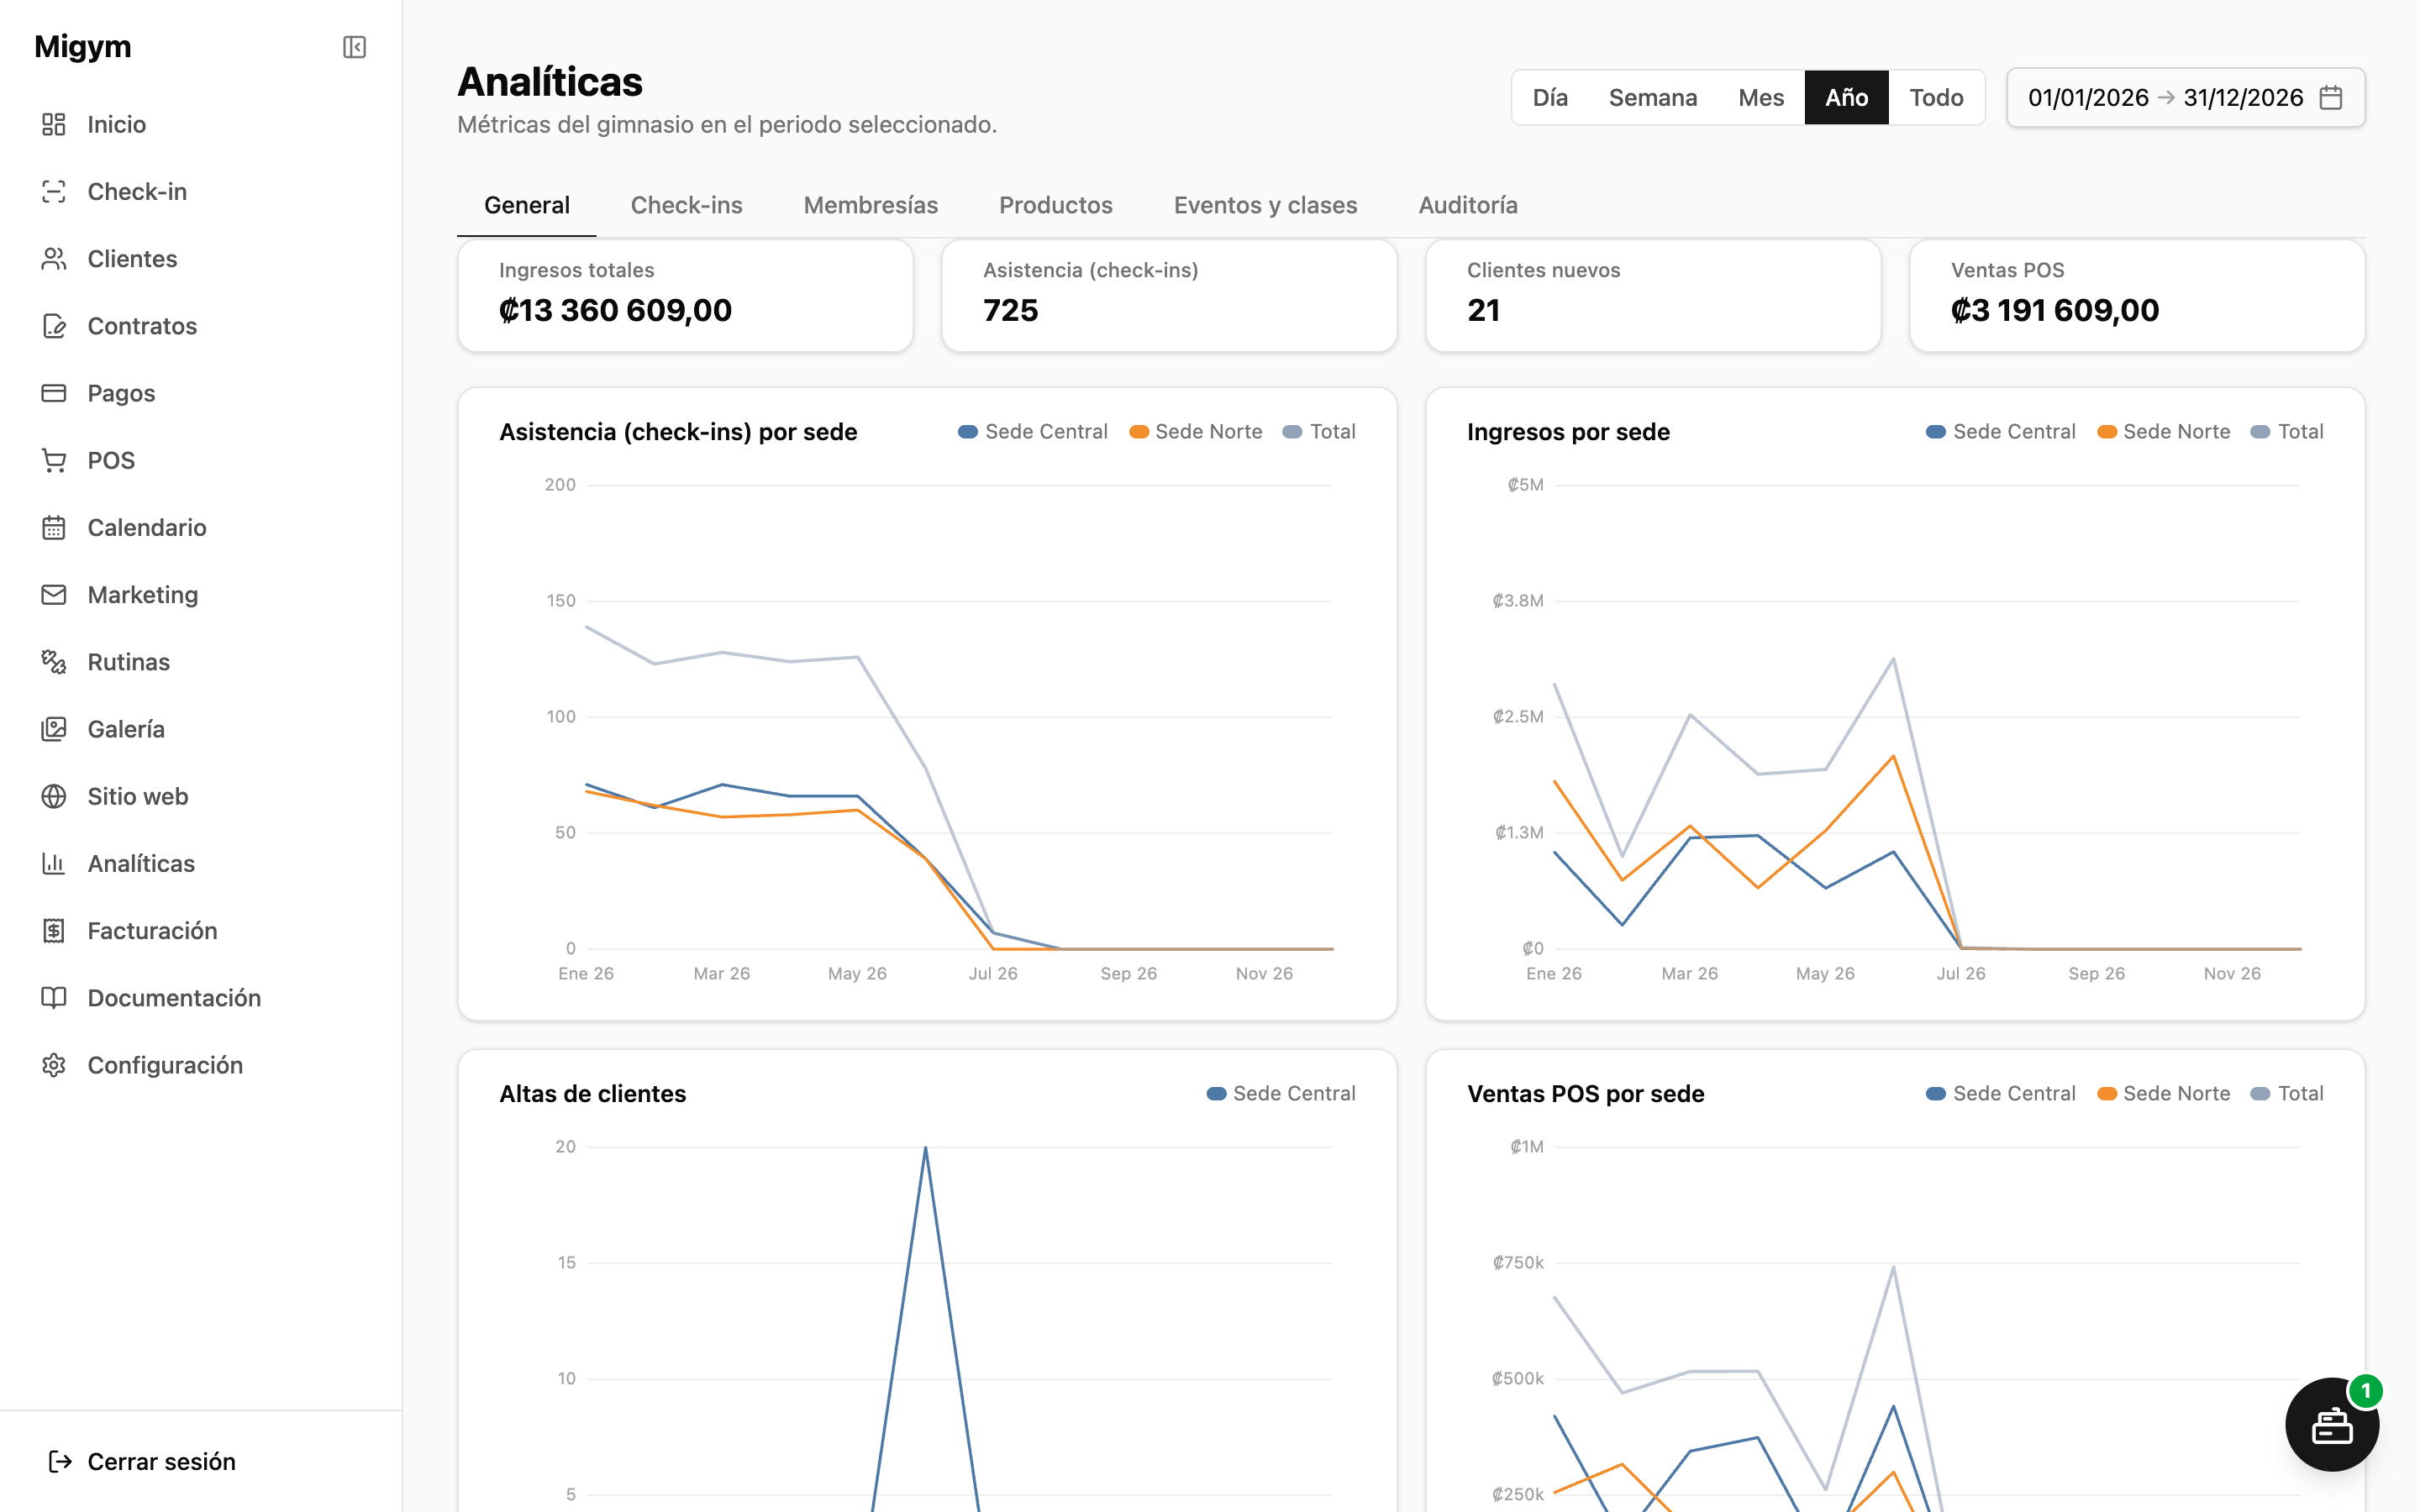Click the Calendario calendar icon in sidebar
Screen dimensions: 2420x1512
[54, 527]
